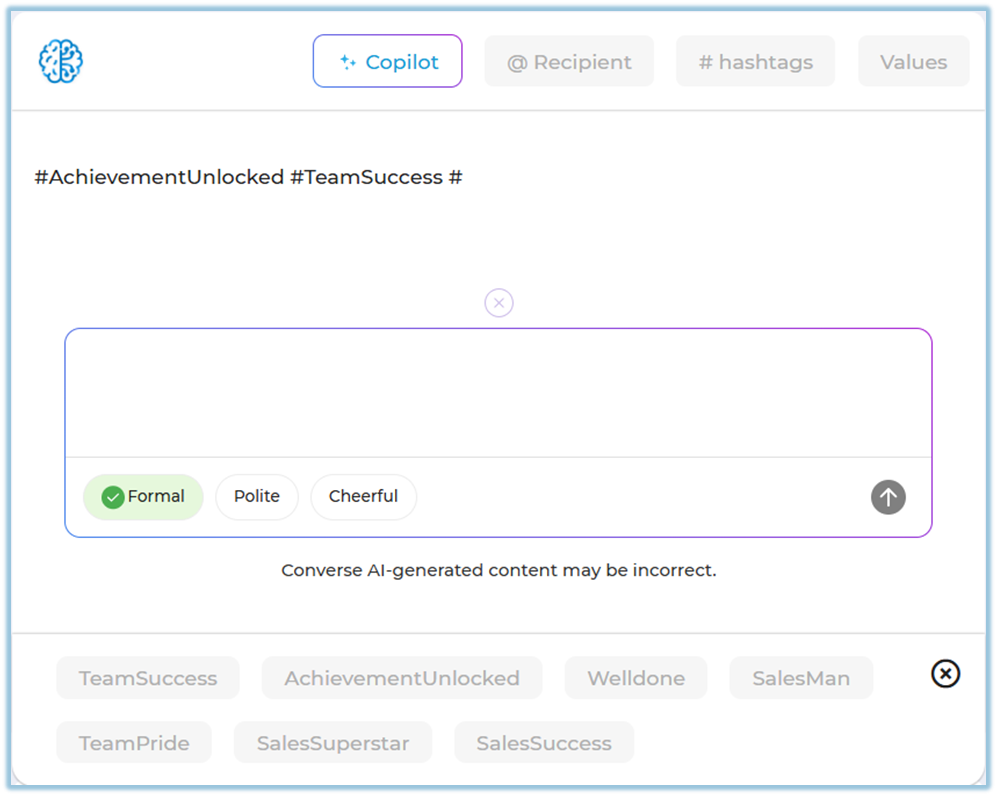Dismiss the hashtag suggestions panel

pyautogui.click(x=945, y=674)
